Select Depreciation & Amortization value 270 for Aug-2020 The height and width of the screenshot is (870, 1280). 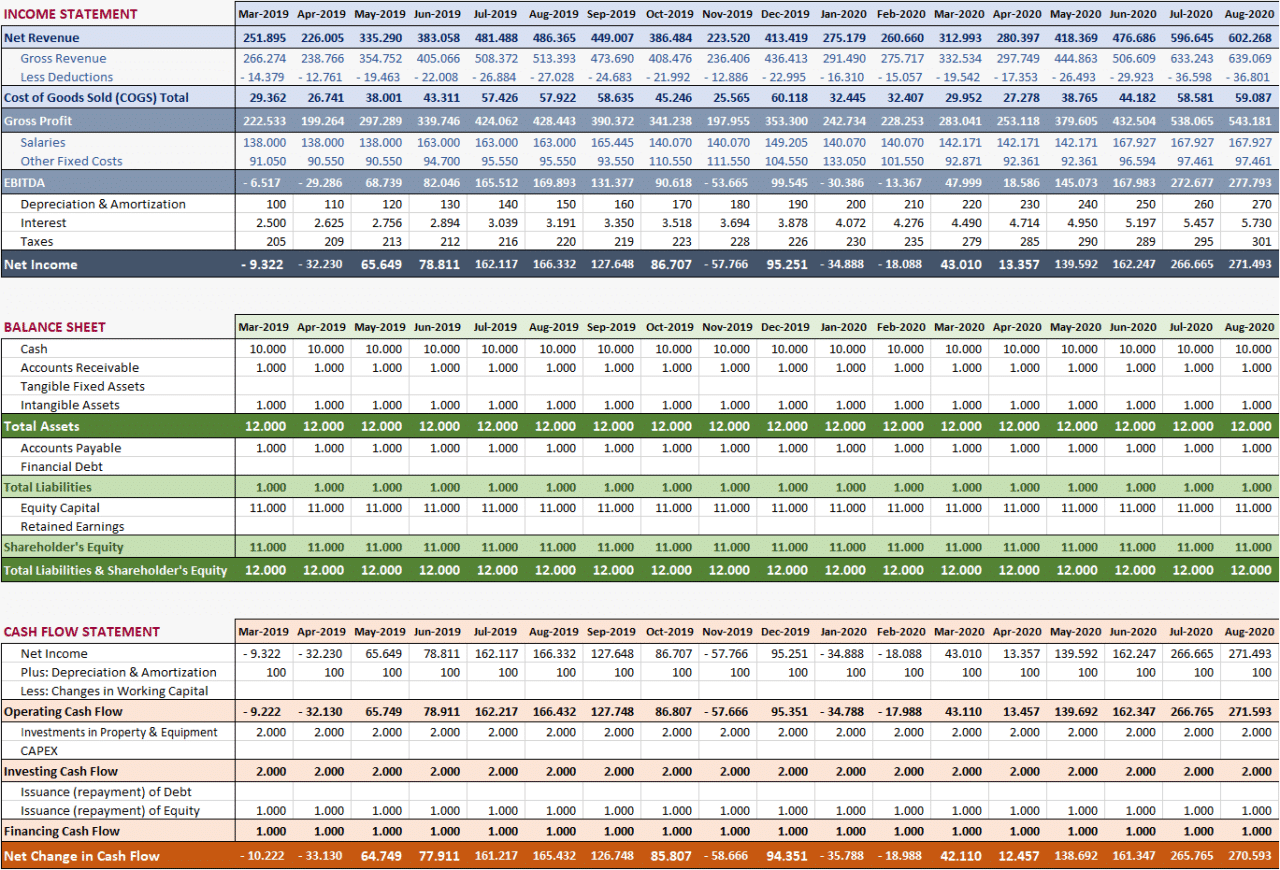[1262, 204]
